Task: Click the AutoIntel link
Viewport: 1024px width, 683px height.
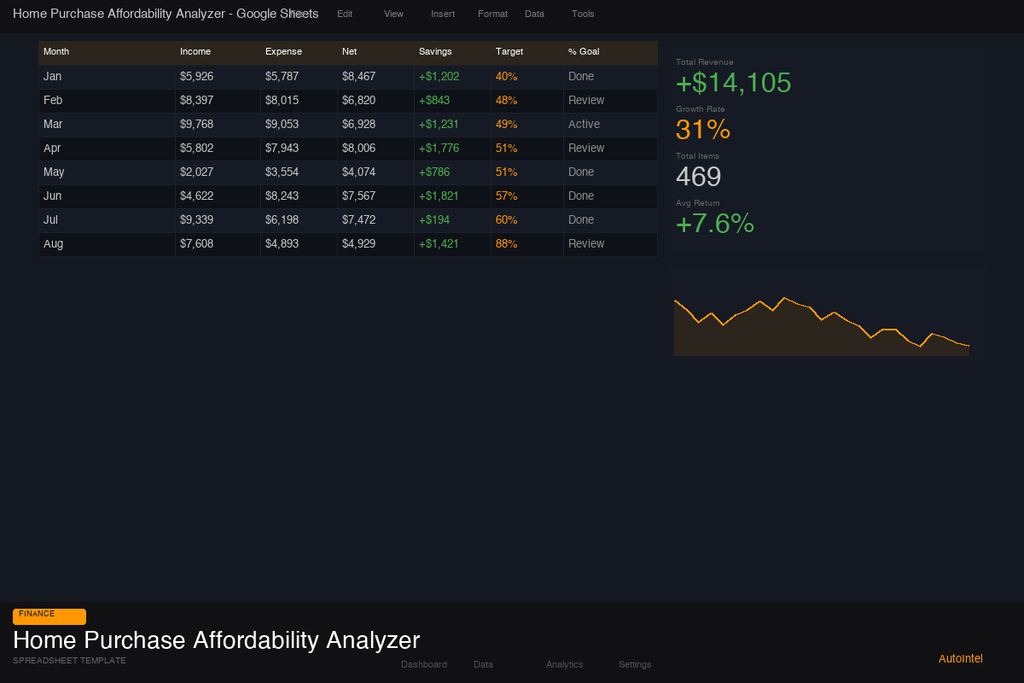Action: [x=960, y=658]
